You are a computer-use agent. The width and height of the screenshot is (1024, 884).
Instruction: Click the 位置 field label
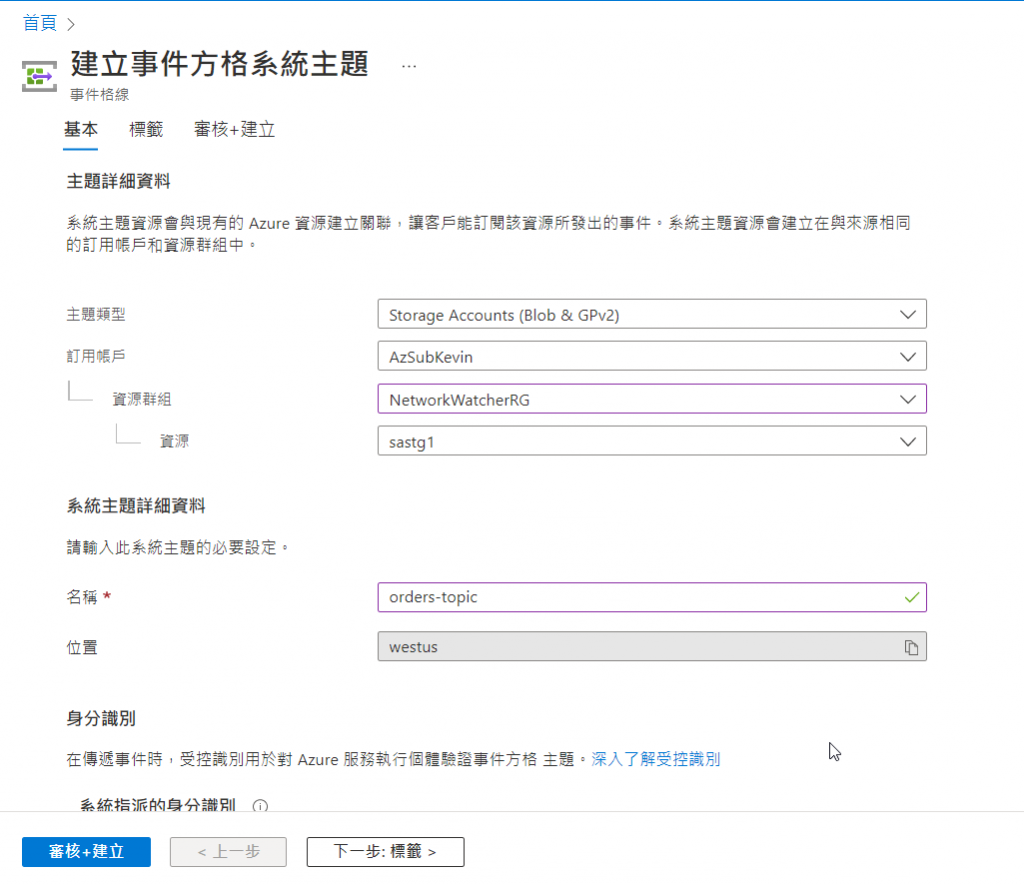[x=82, y=647]
